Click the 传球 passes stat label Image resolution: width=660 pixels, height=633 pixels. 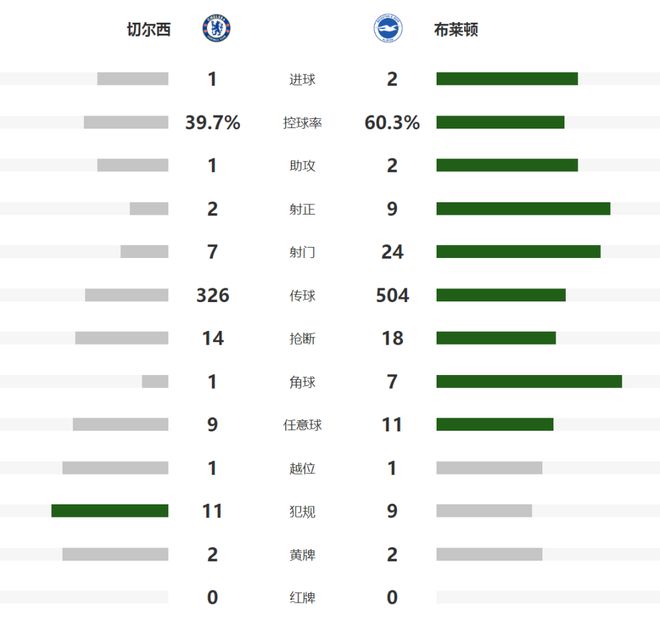click(301, 296)
